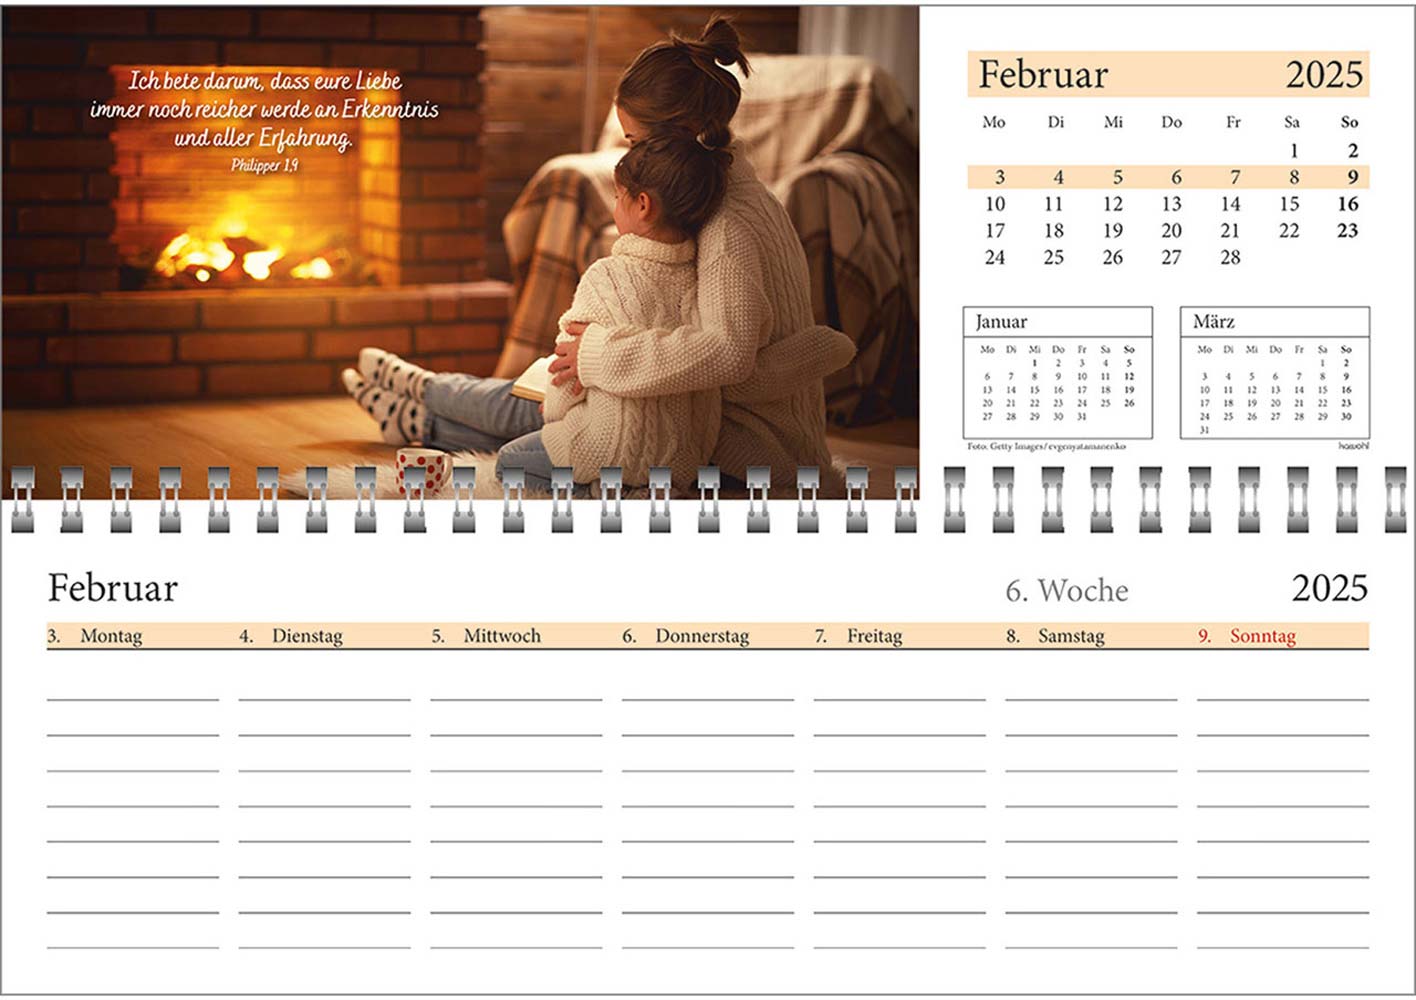
Task: Select the '6. Donnerstag' column header
Action: (x=685, y=636)
